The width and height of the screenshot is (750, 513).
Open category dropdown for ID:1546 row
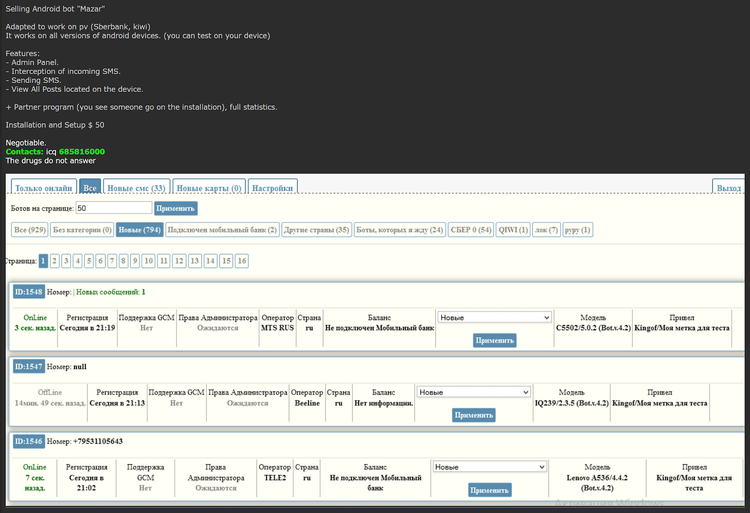pos(490,467)
